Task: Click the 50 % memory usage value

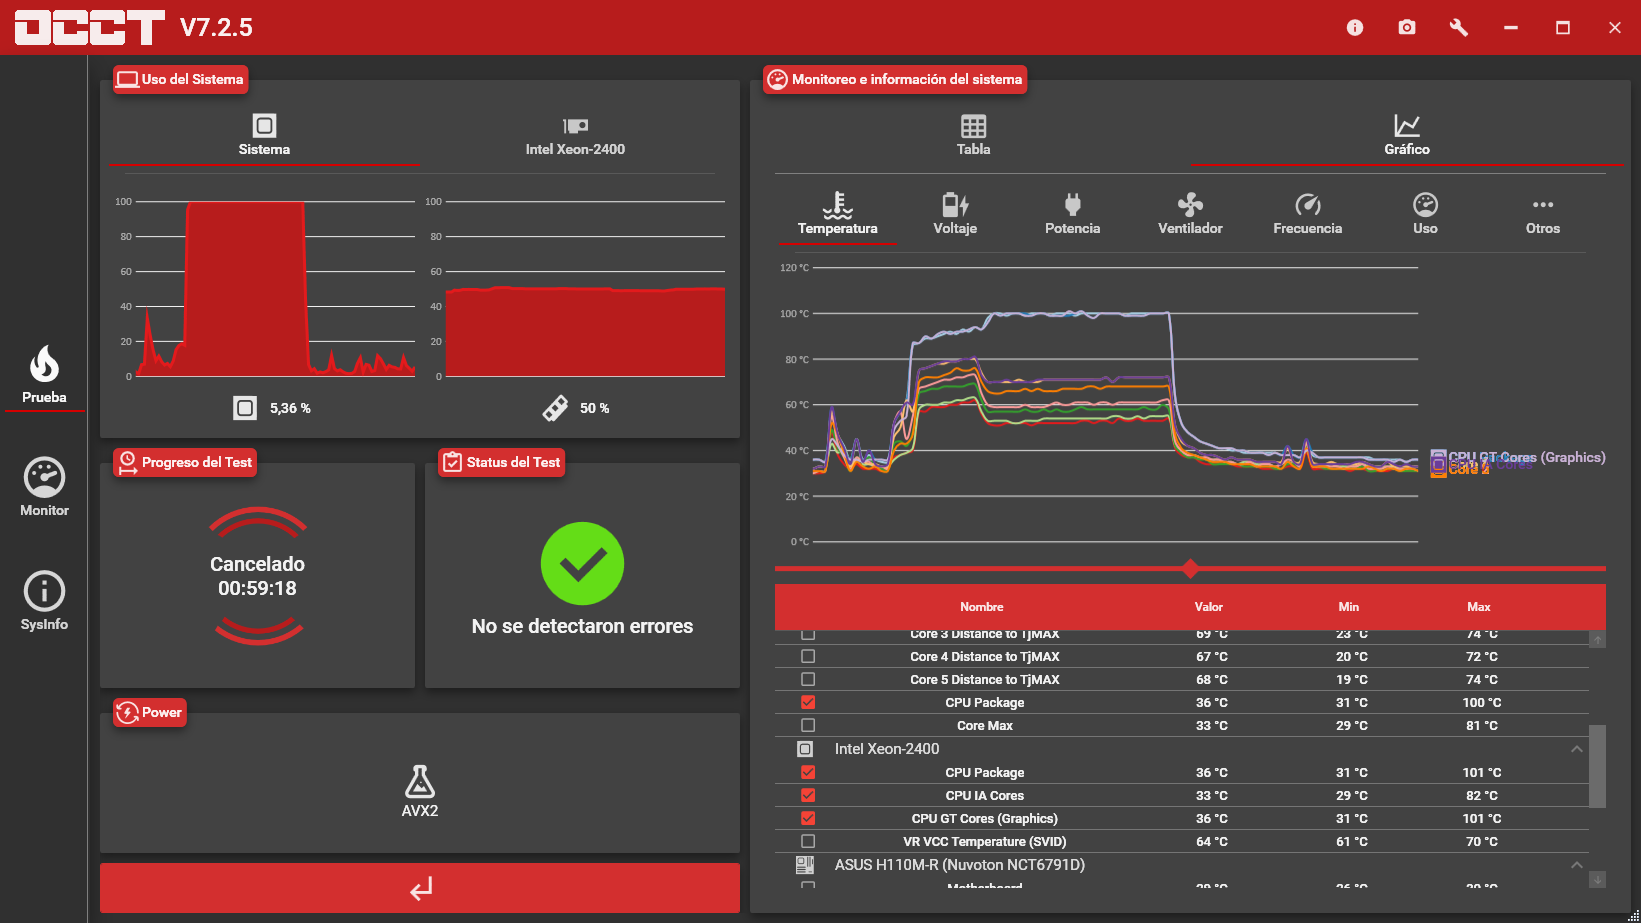Action: click(x=594, y=408)
